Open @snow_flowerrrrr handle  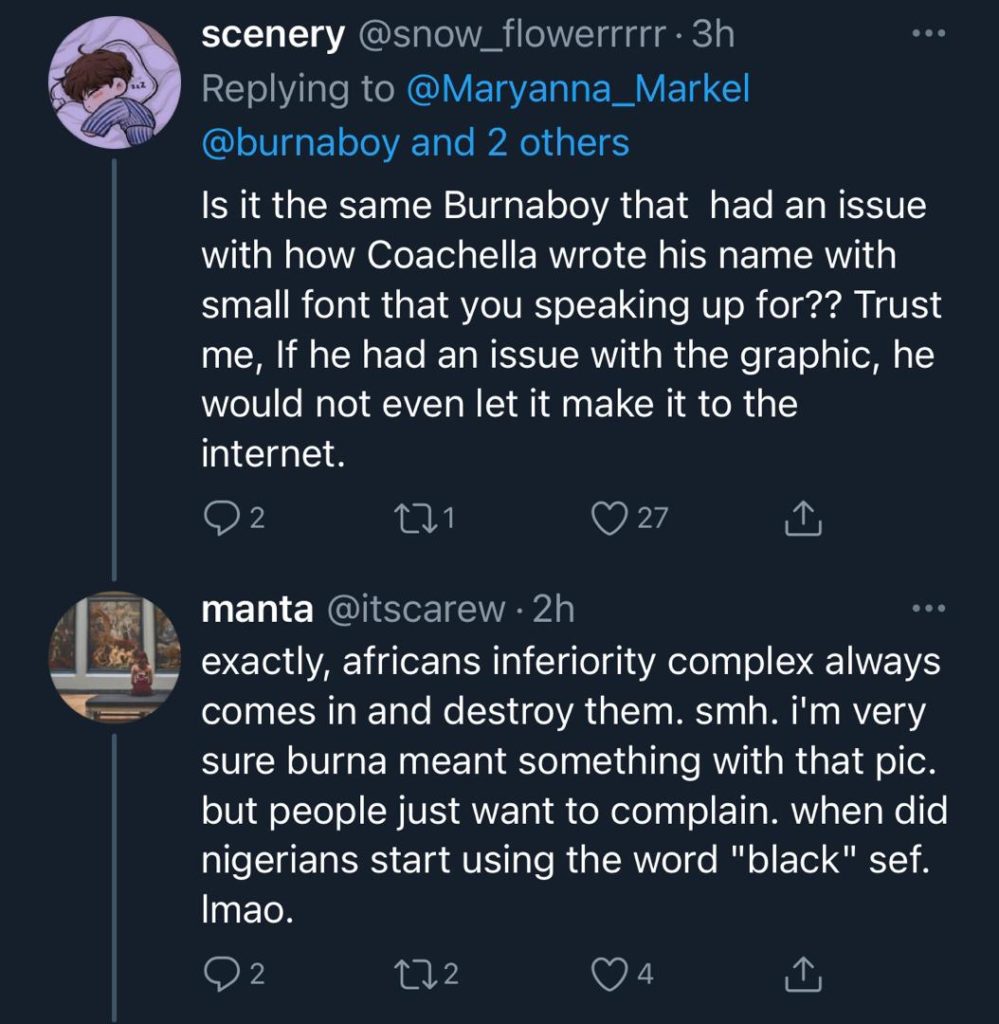tap(512, 35)
